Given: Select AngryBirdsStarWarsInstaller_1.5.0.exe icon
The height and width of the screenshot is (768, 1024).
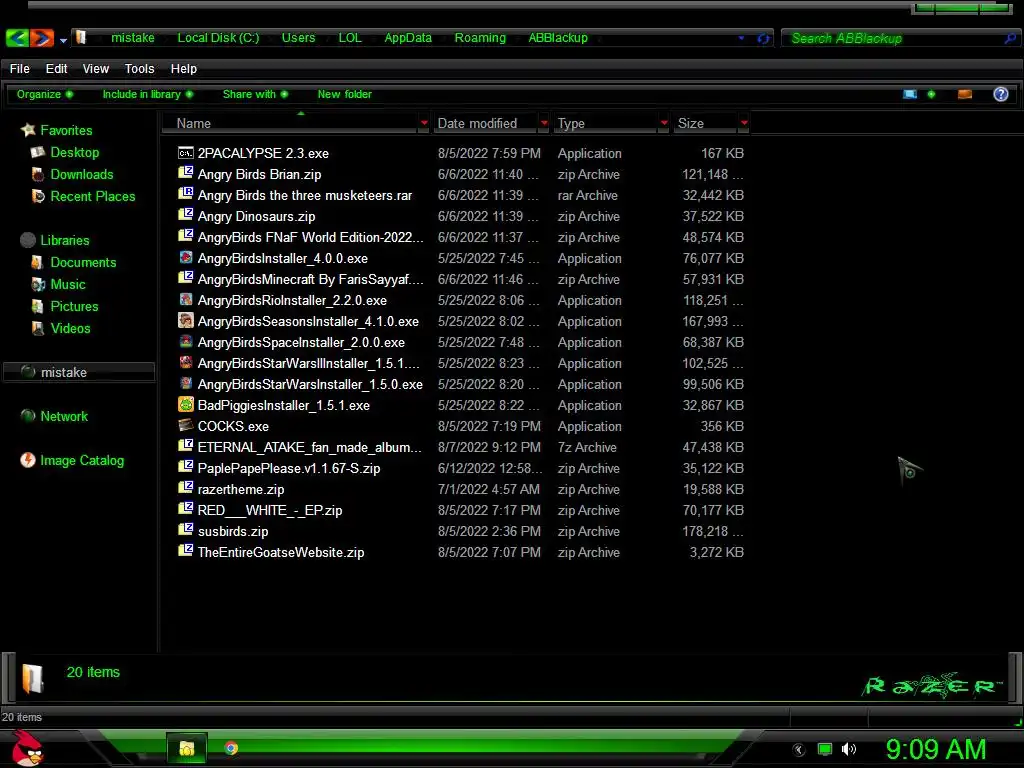Looking at the screenshot, I should [x=185, y=383].
